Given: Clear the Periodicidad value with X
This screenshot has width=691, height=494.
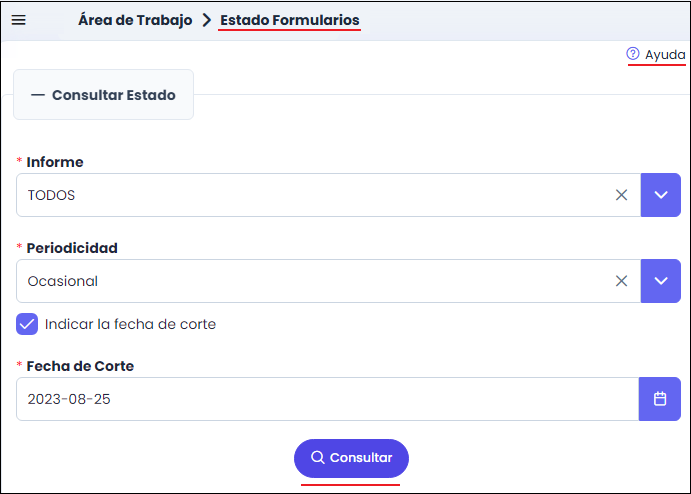Looking at the screenshot, I should click(621, 281).
